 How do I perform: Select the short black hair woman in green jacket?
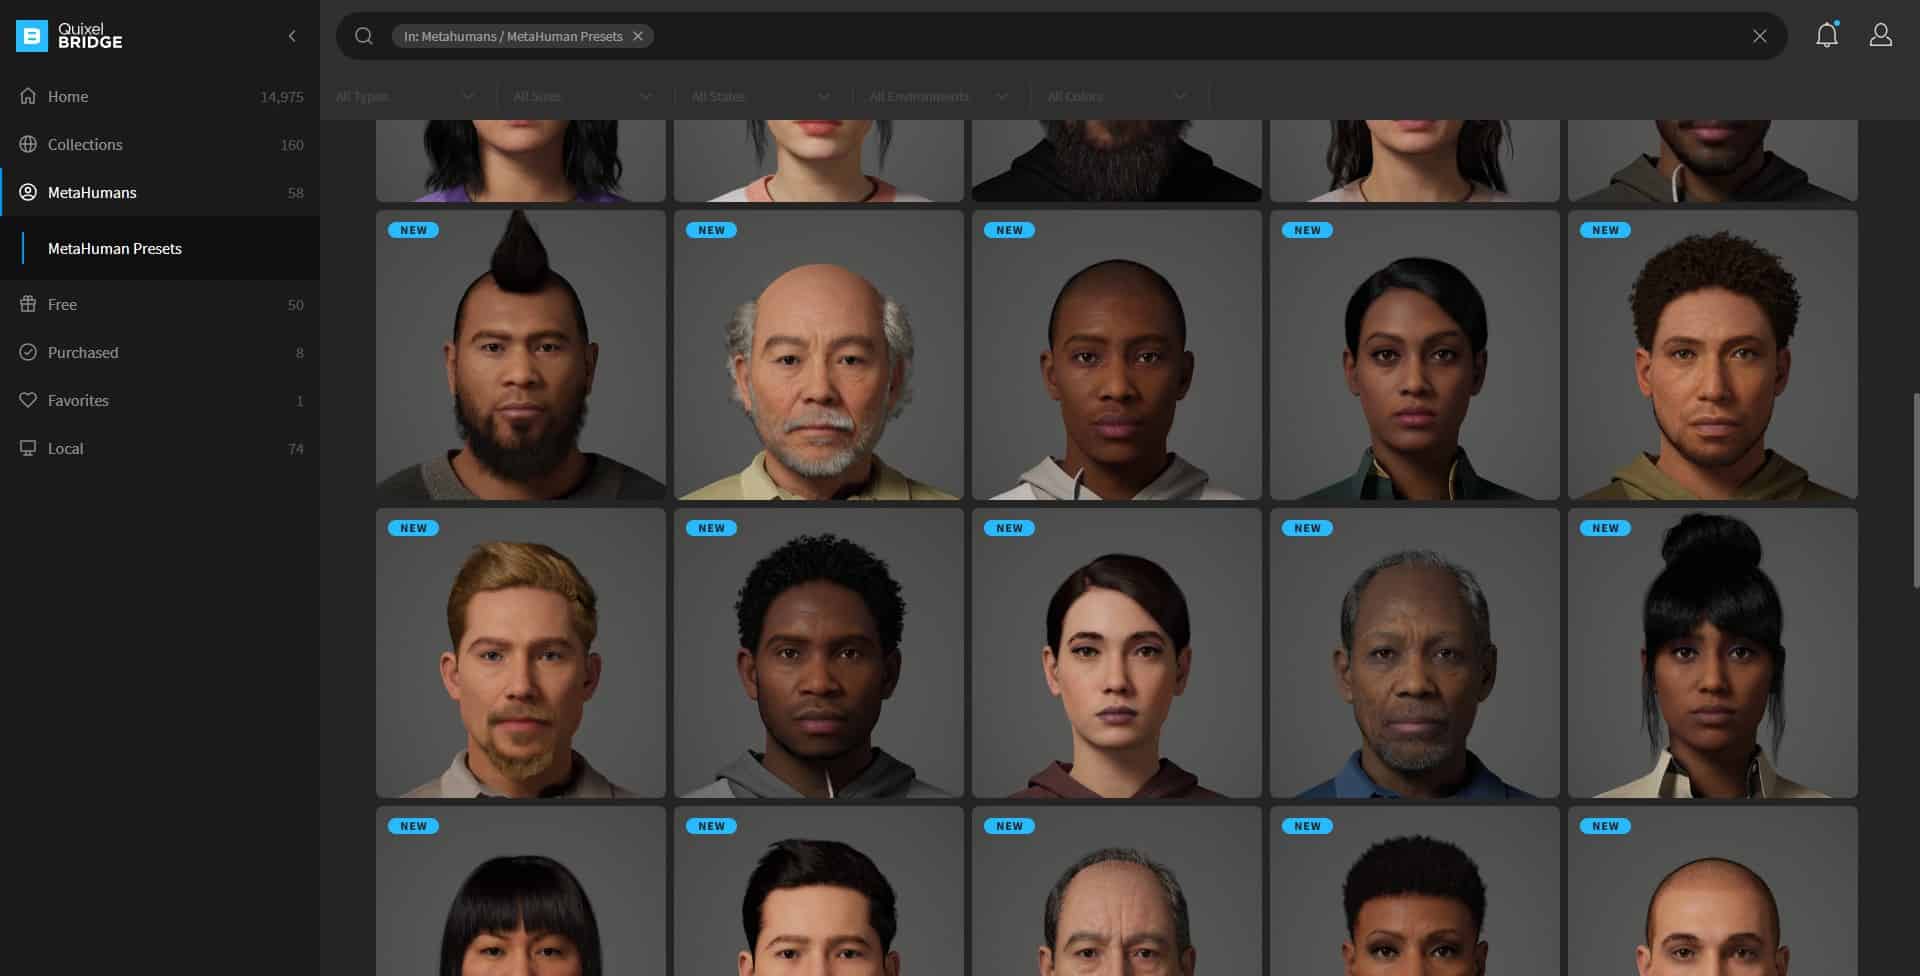click(1415, 355)
